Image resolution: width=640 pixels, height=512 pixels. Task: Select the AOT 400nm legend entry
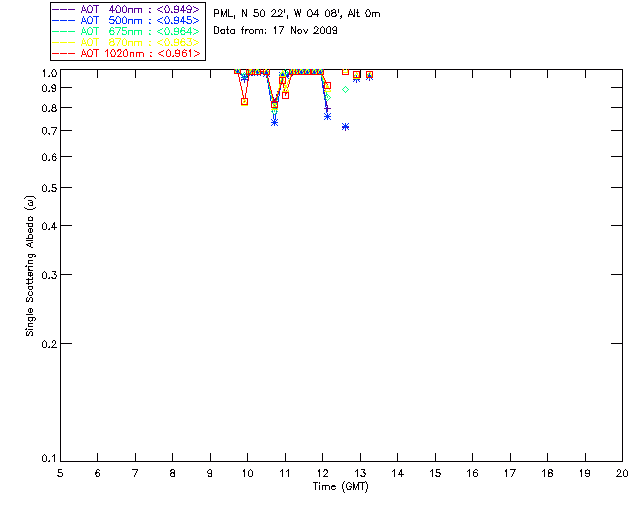click(x=126, y=9)
